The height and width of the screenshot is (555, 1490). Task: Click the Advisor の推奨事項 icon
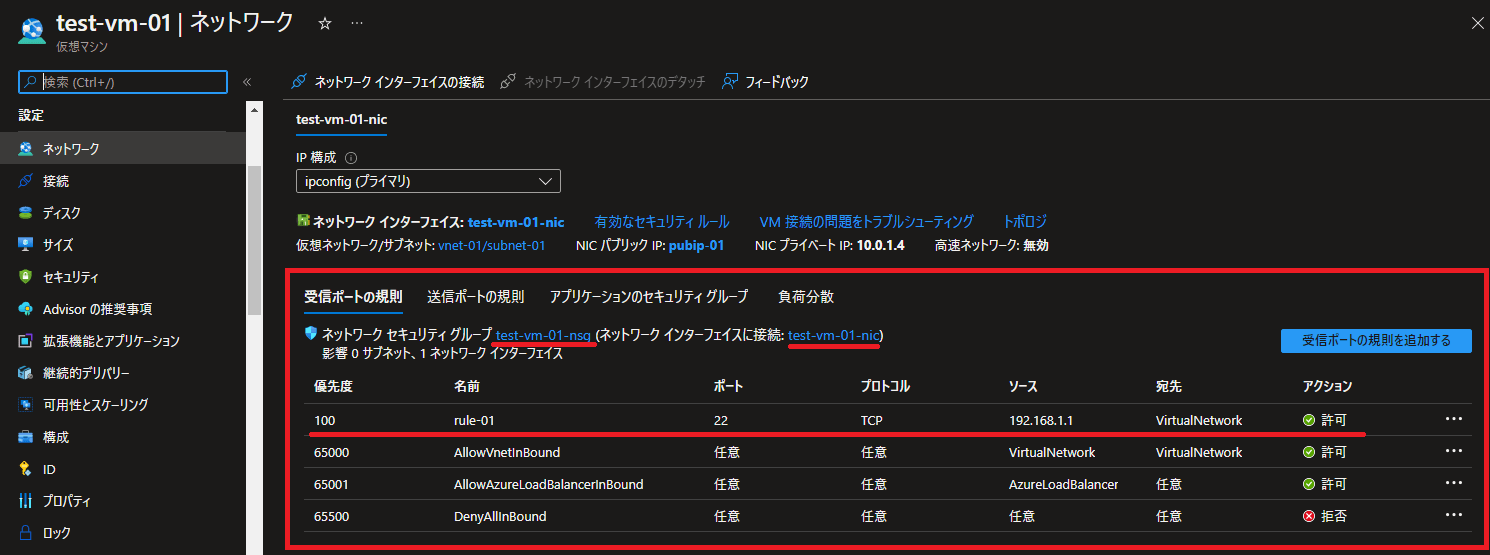pos(25,309)
